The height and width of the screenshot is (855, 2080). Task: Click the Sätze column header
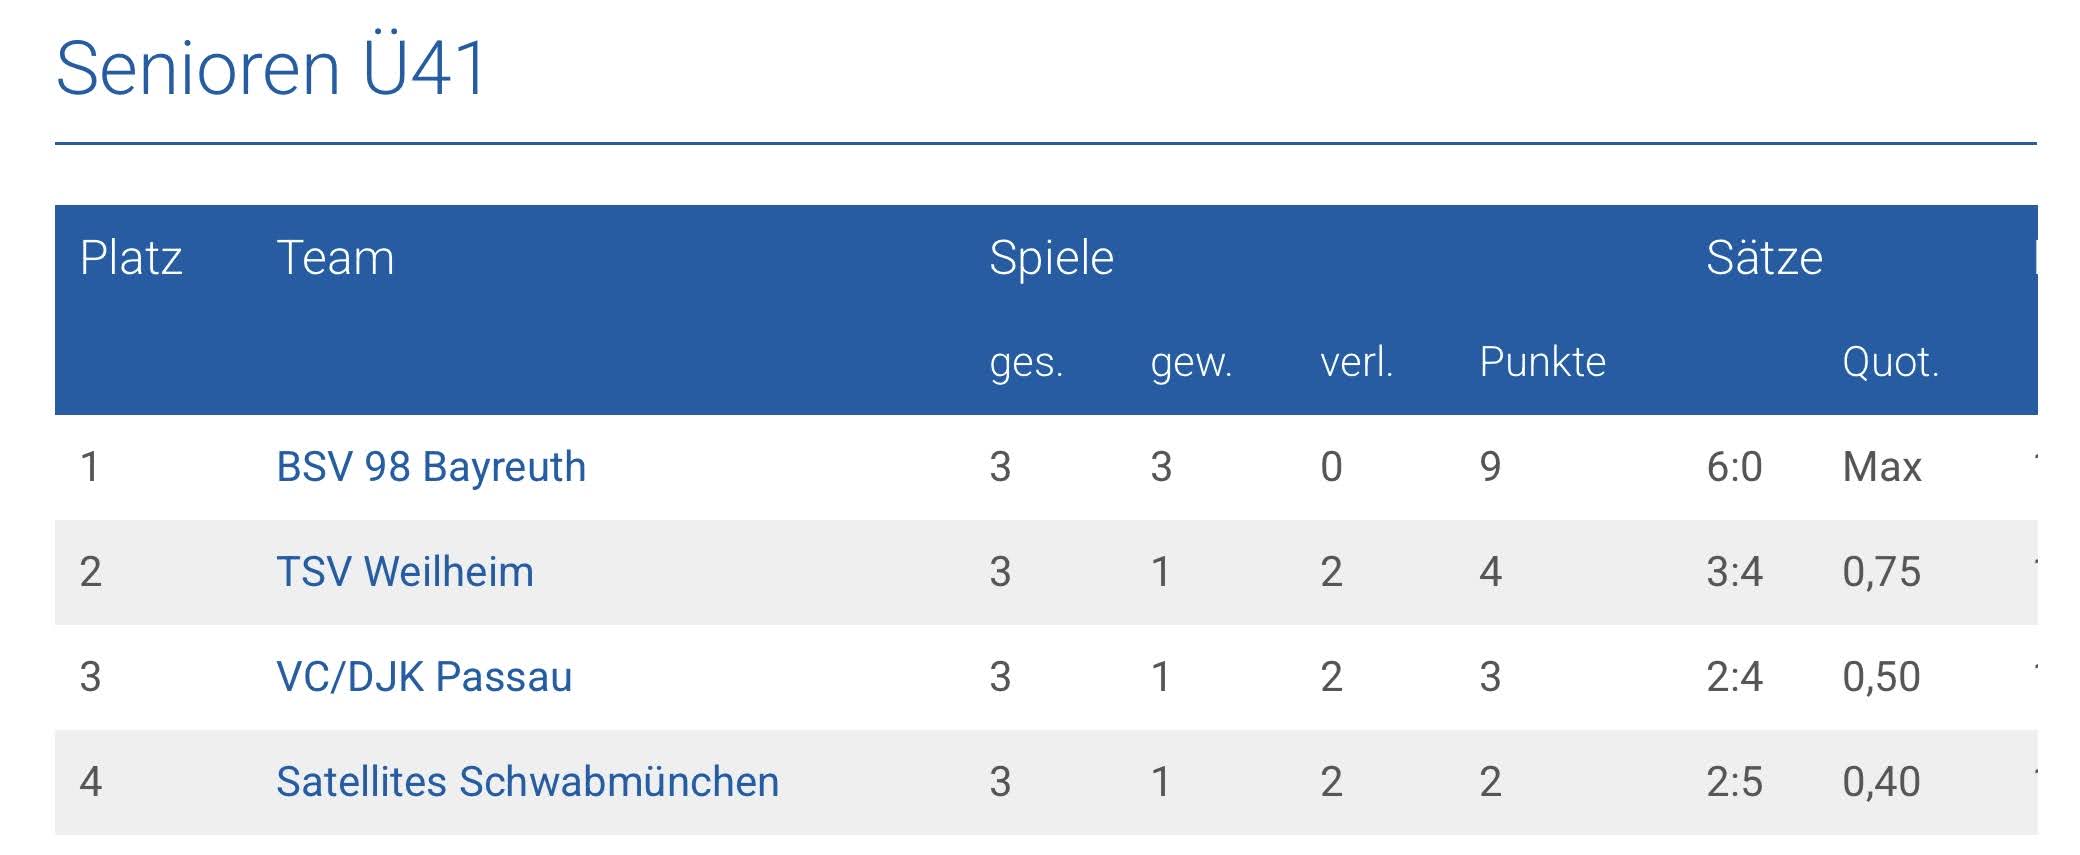[1764, 258]
